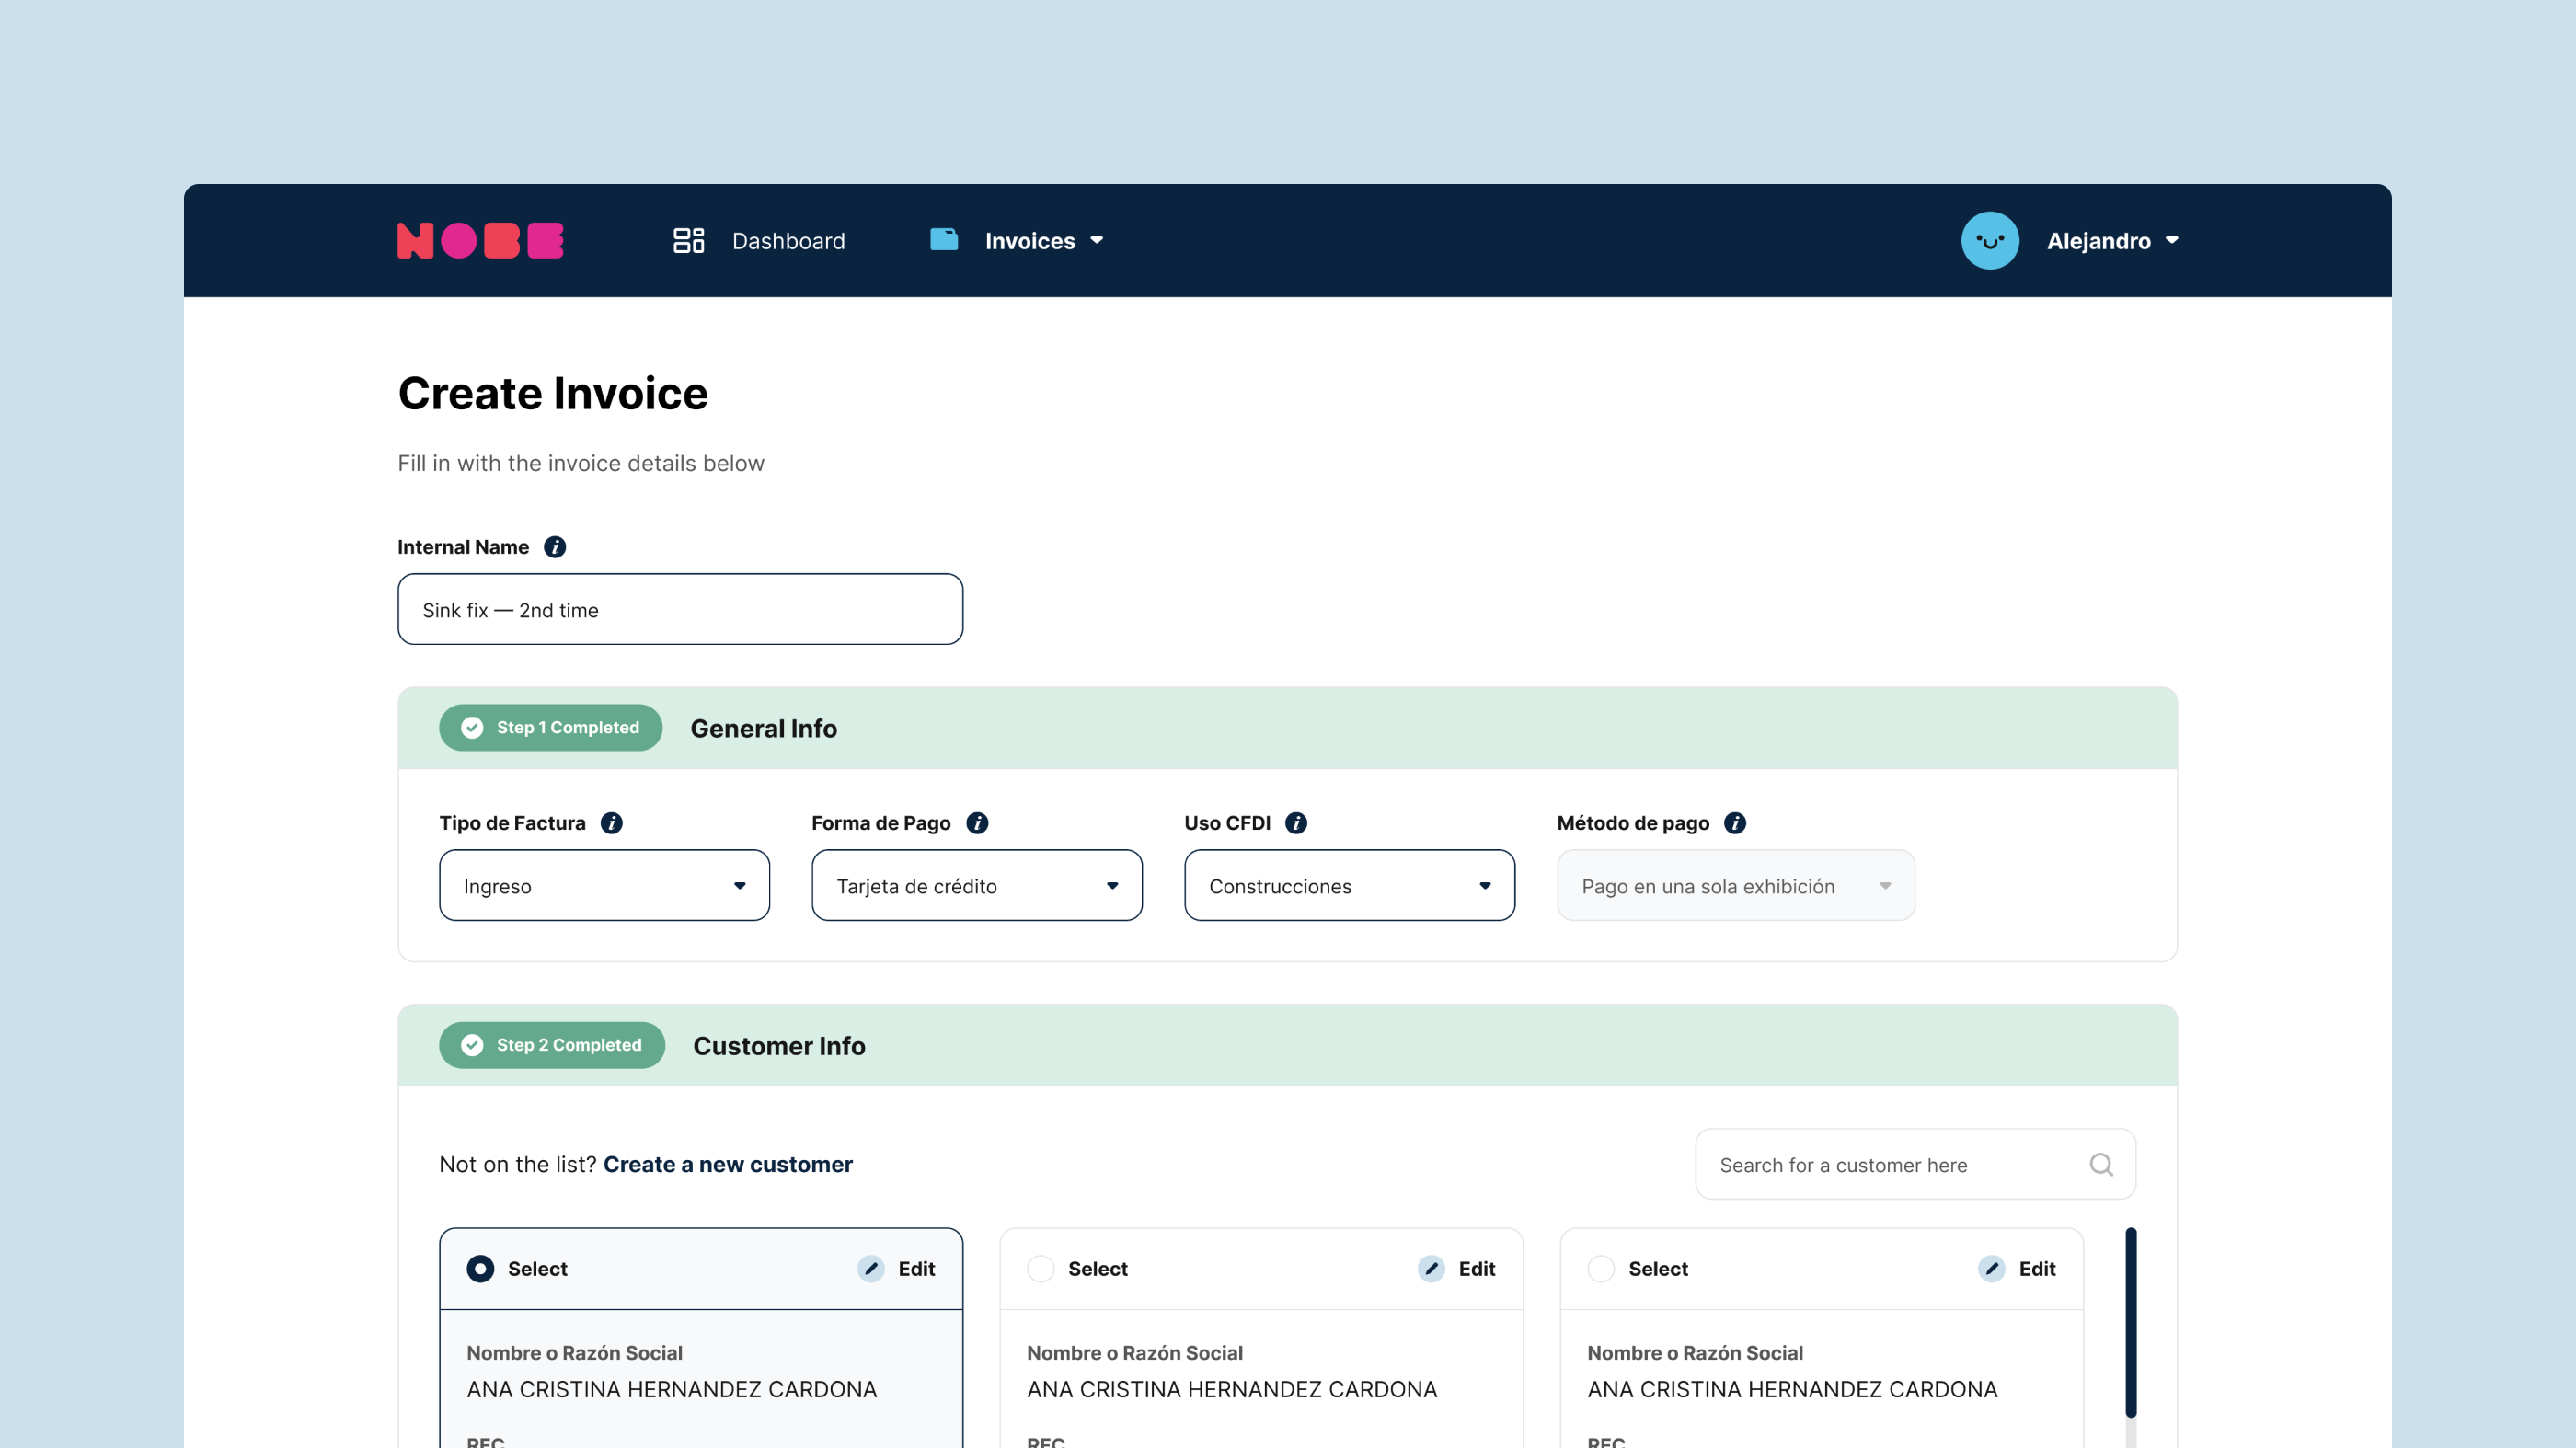Click the Step 2 Completed check icon
Screen dimensions: 2576x1448
pos(472,1045)
